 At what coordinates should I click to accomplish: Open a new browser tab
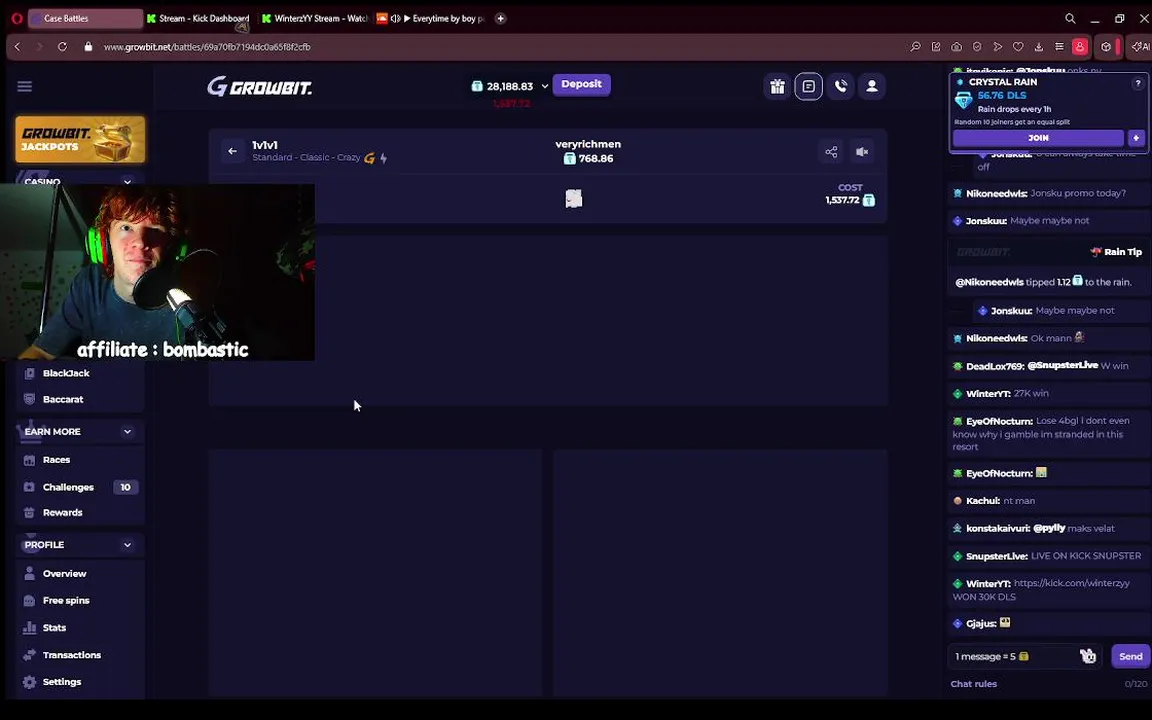[x=500, y=18]
